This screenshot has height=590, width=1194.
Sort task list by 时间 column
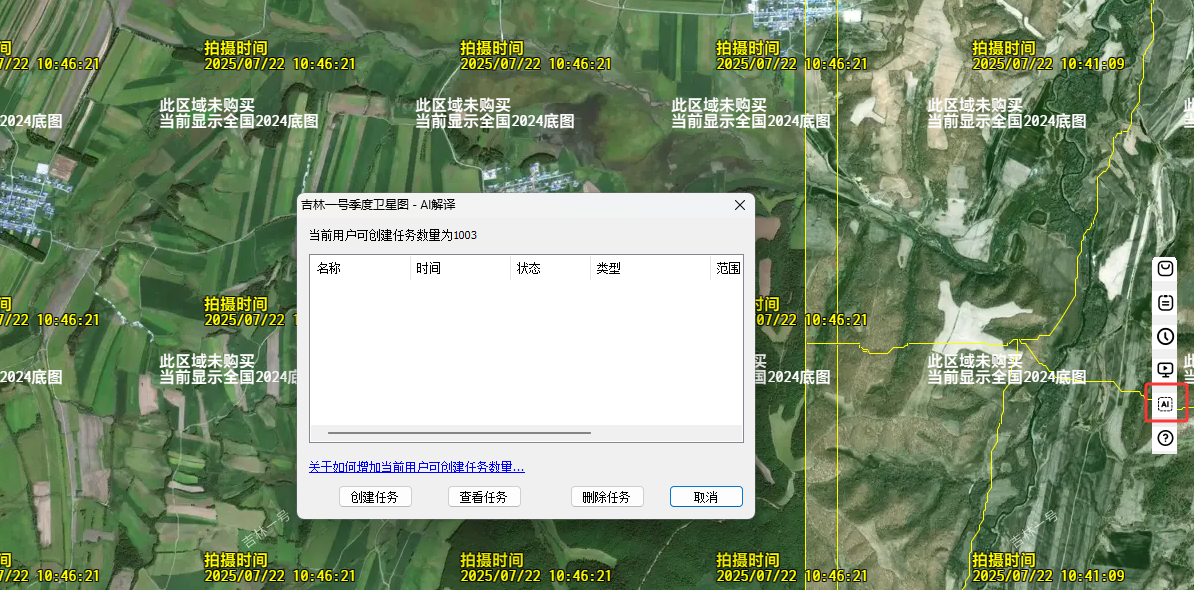tap(430, 268)
